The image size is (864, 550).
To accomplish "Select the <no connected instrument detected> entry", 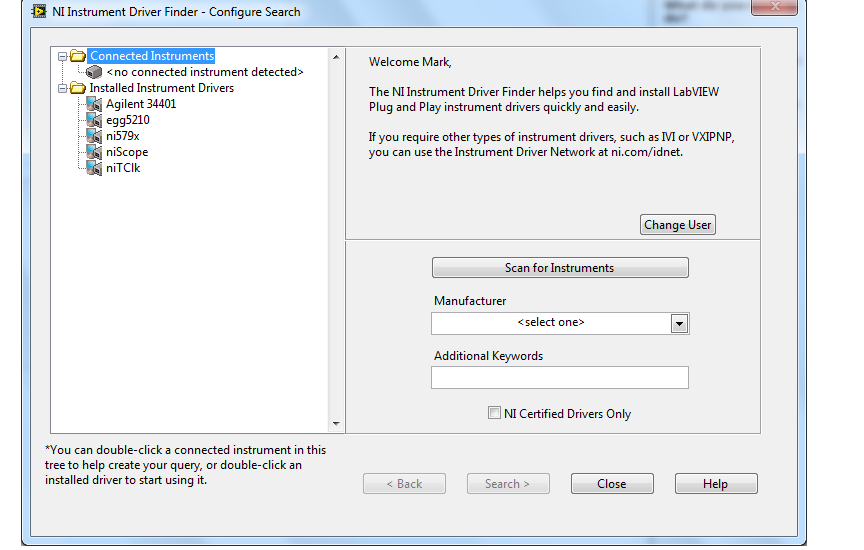I will (205, 72).
